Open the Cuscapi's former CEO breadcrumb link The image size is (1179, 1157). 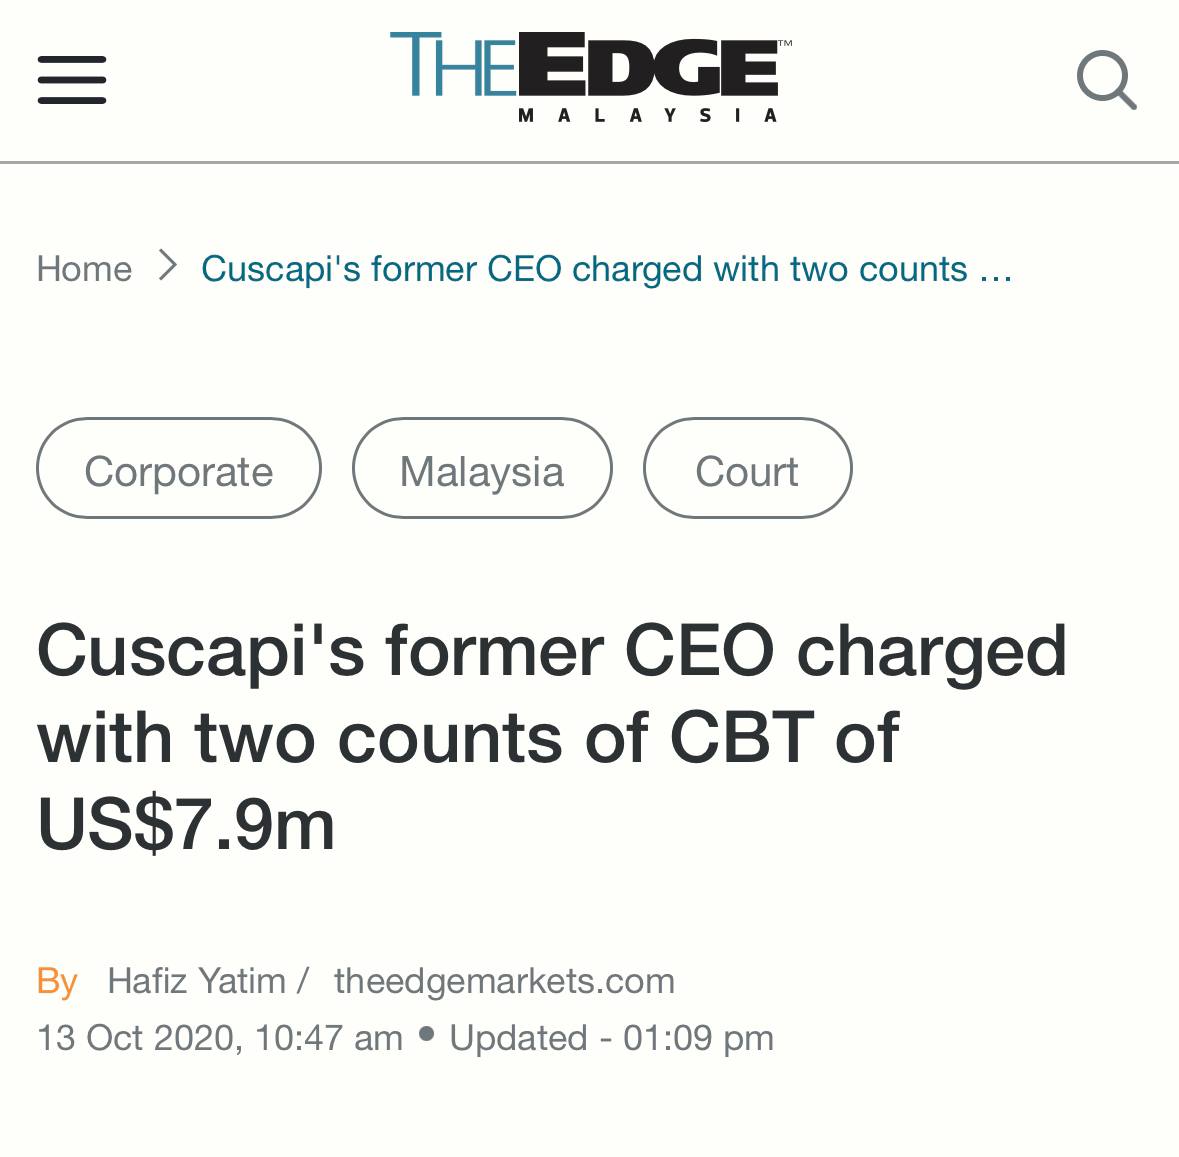607,269
